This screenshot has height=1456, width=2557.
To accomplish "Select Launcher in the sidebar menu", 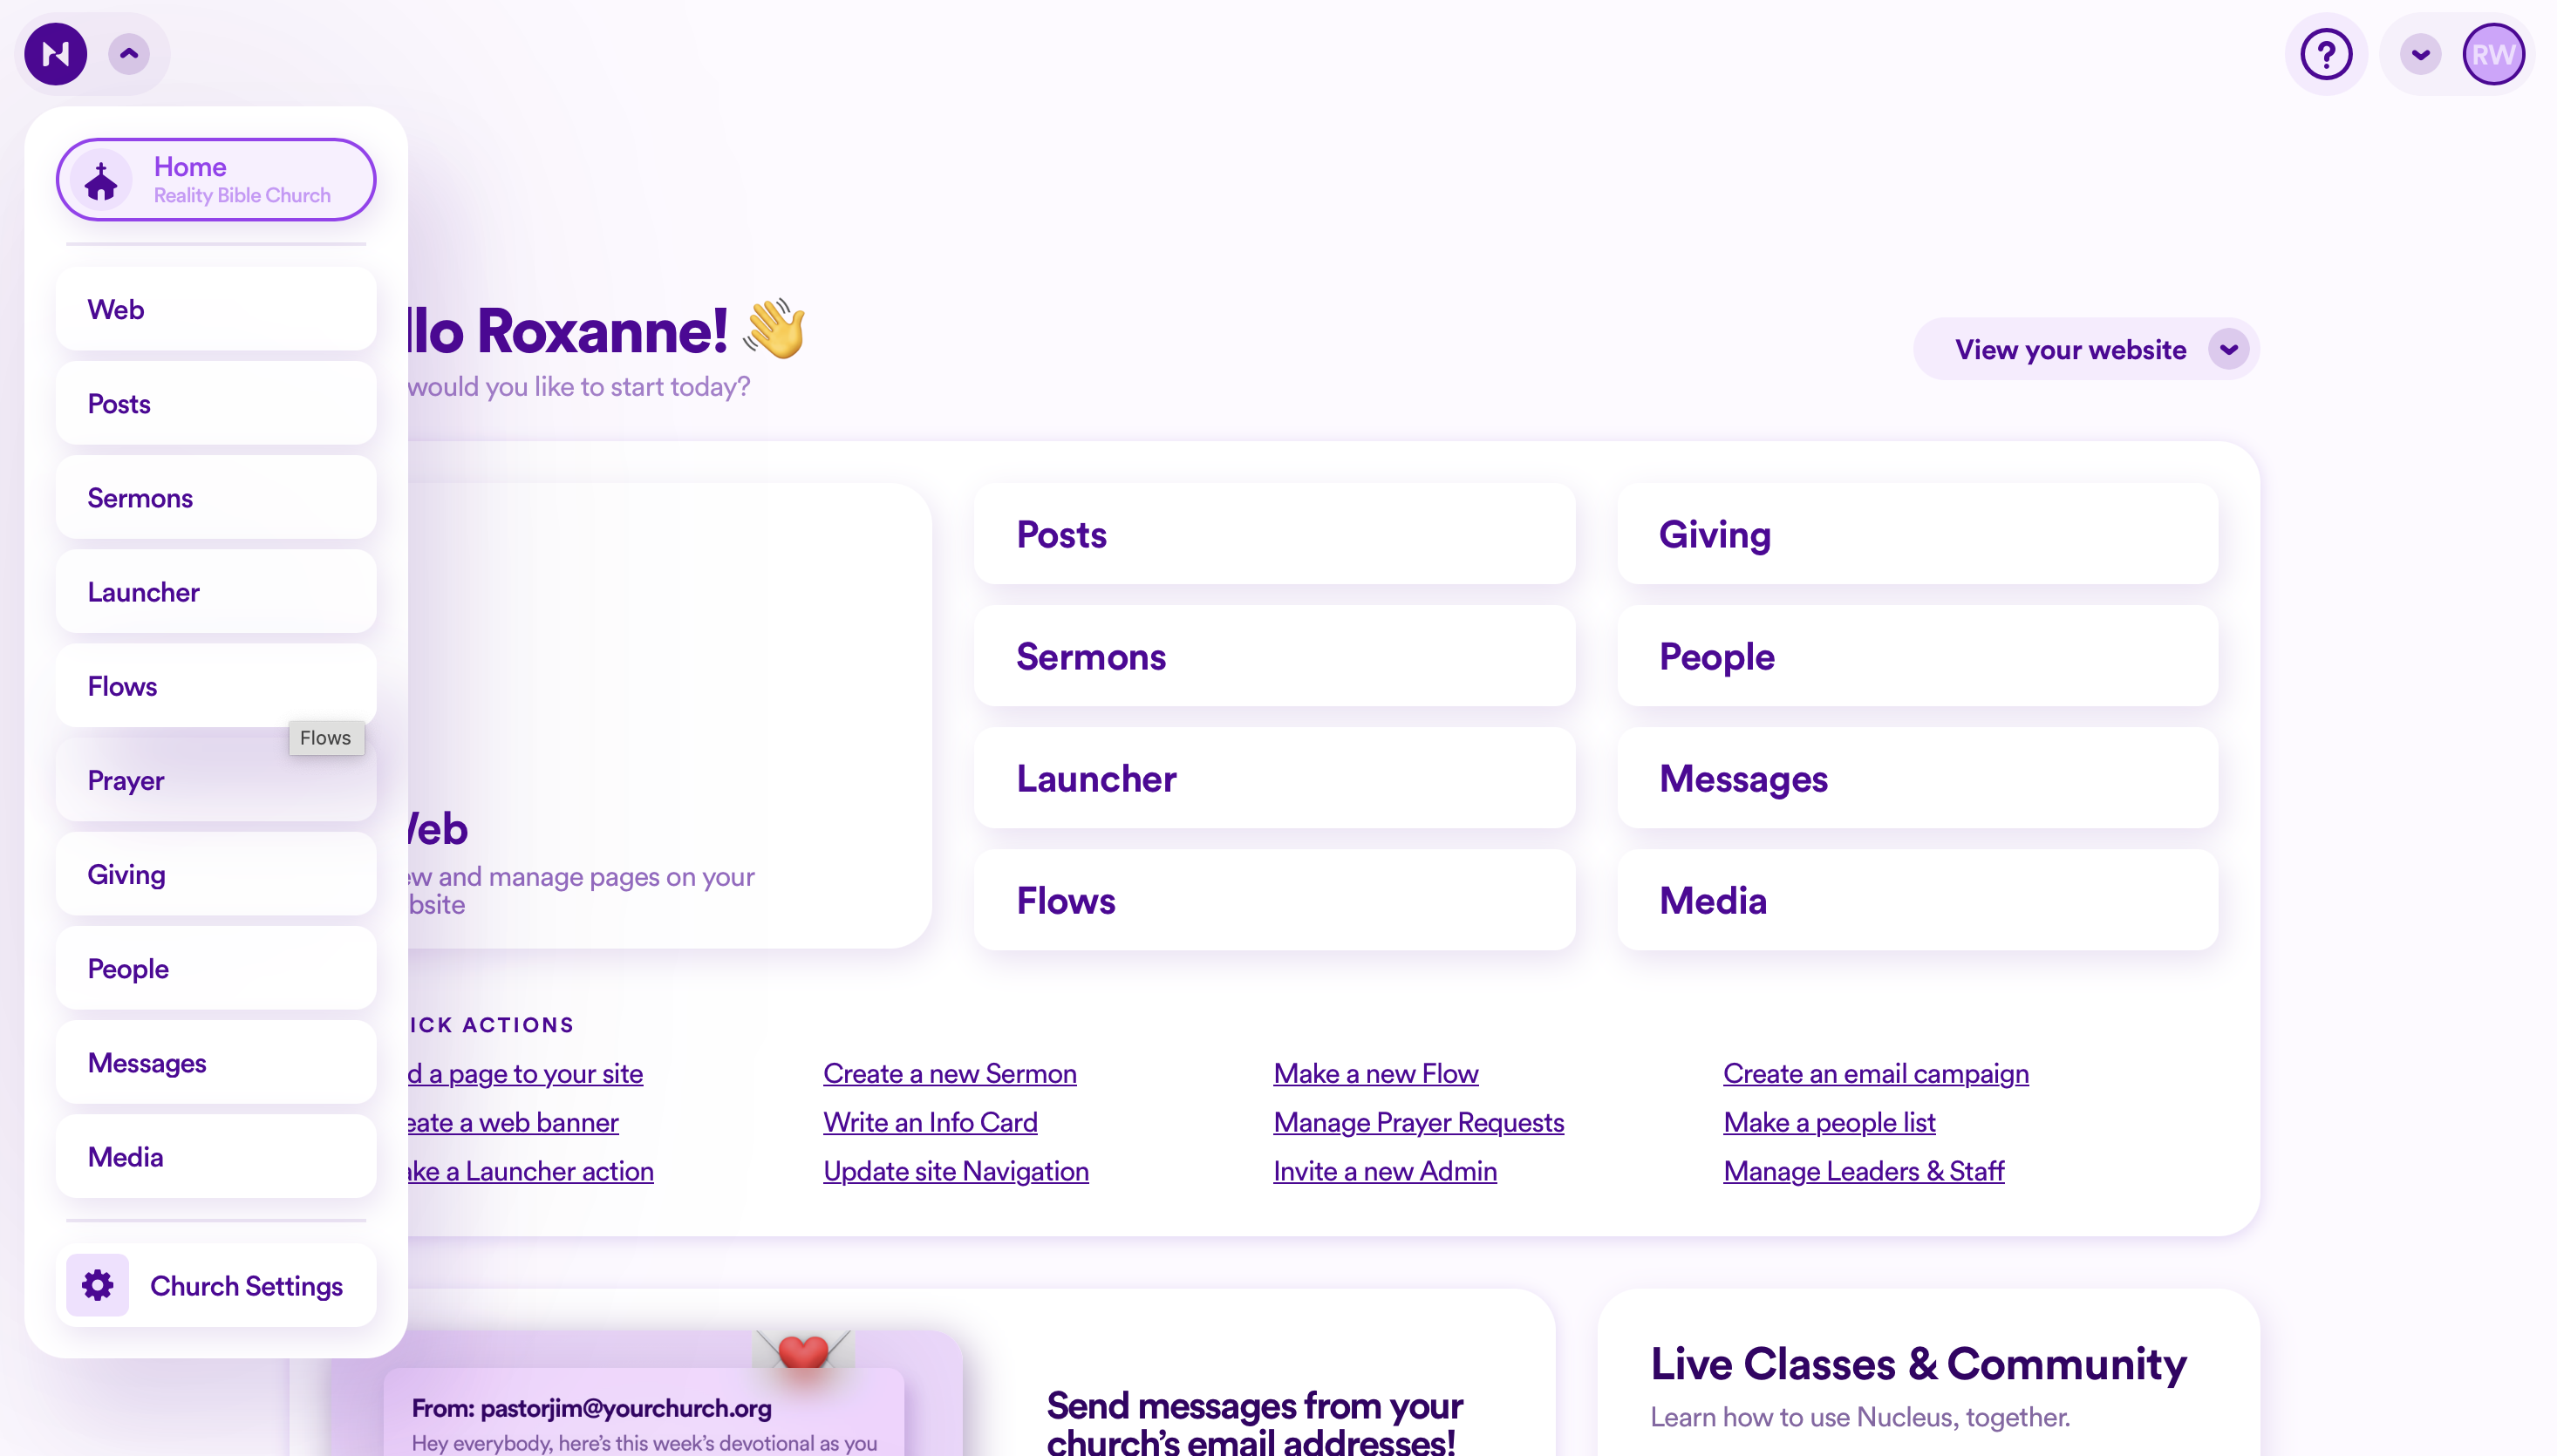I will (215, 592).
